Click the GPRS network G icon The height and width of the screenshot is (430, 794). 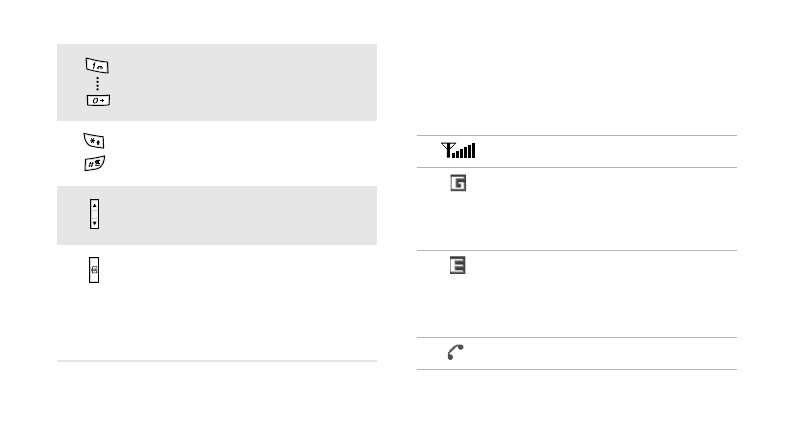pyautogui.click(x=458, y=183)
